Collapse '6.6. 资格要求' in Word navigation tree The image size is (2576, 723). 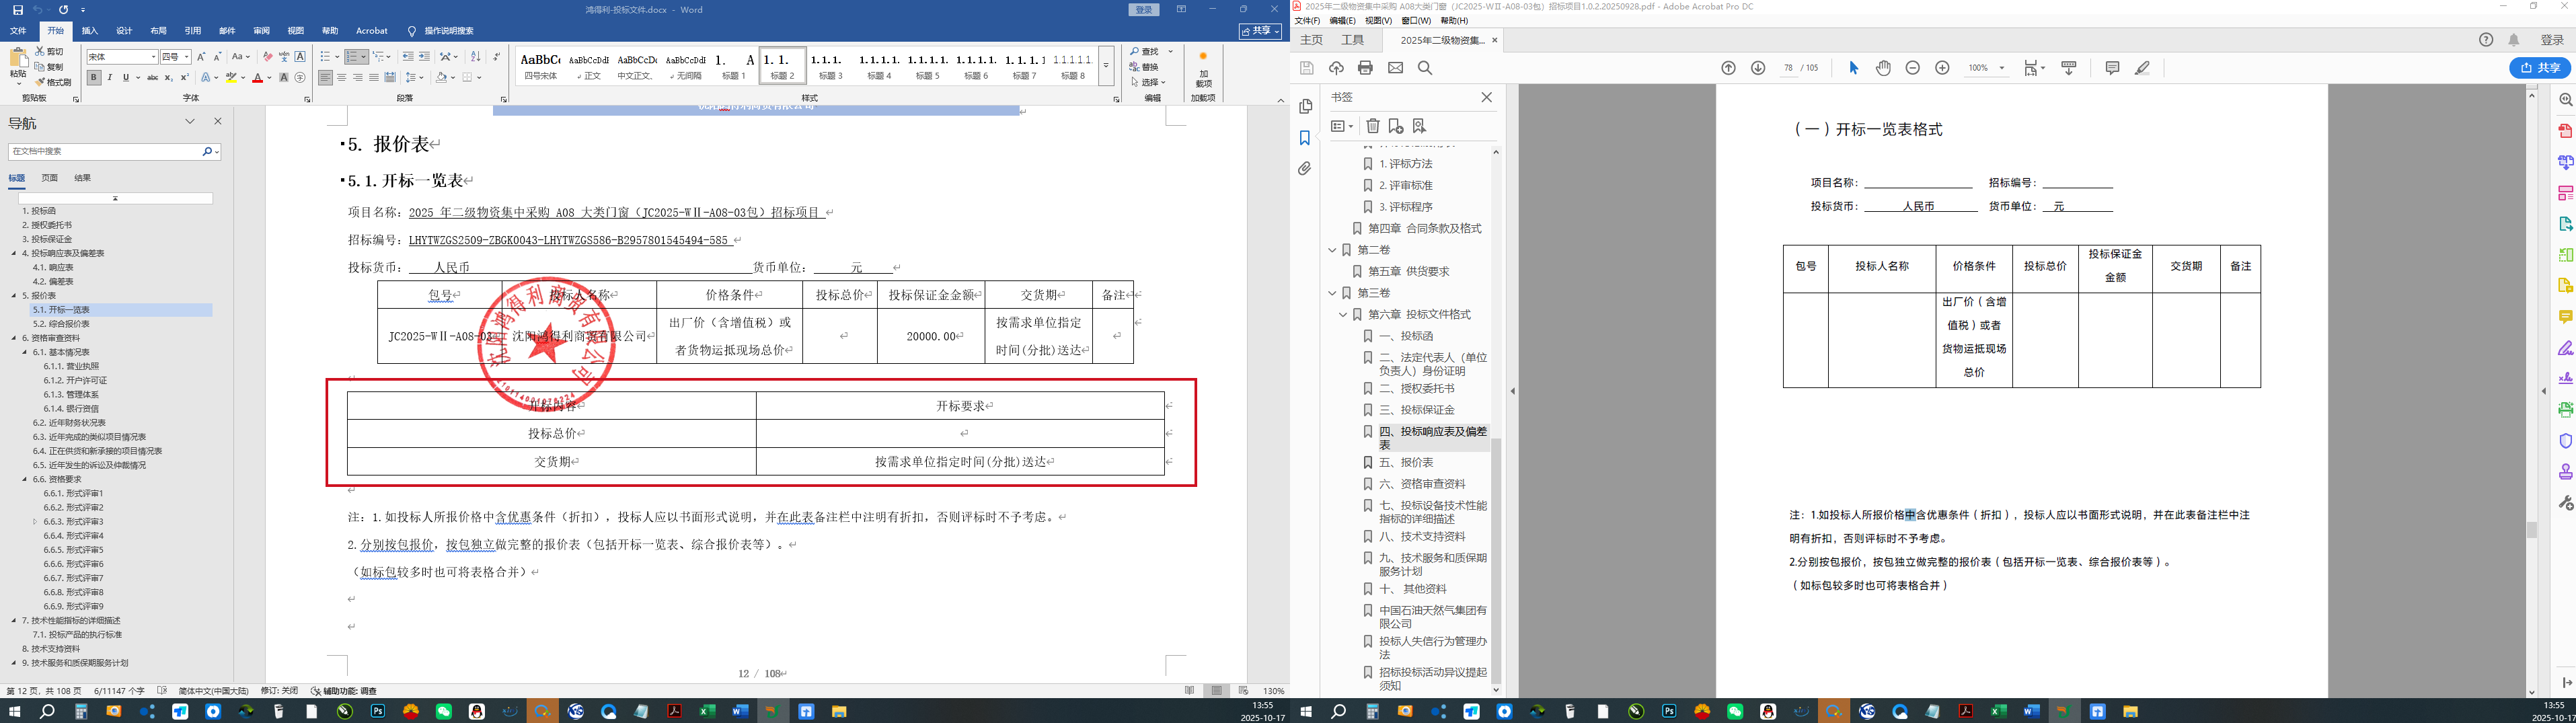[25, 479]
